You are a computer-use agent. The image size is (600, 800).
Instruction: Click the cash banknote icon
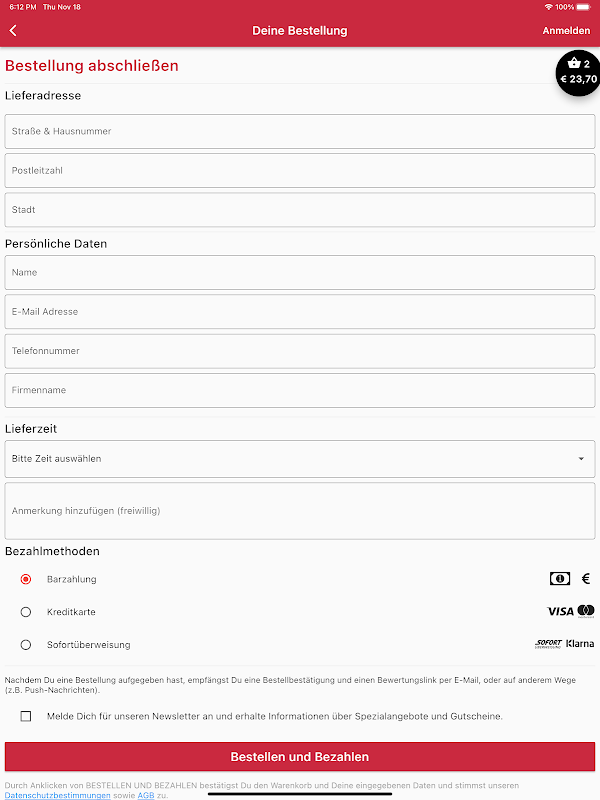tap(560, 579)
